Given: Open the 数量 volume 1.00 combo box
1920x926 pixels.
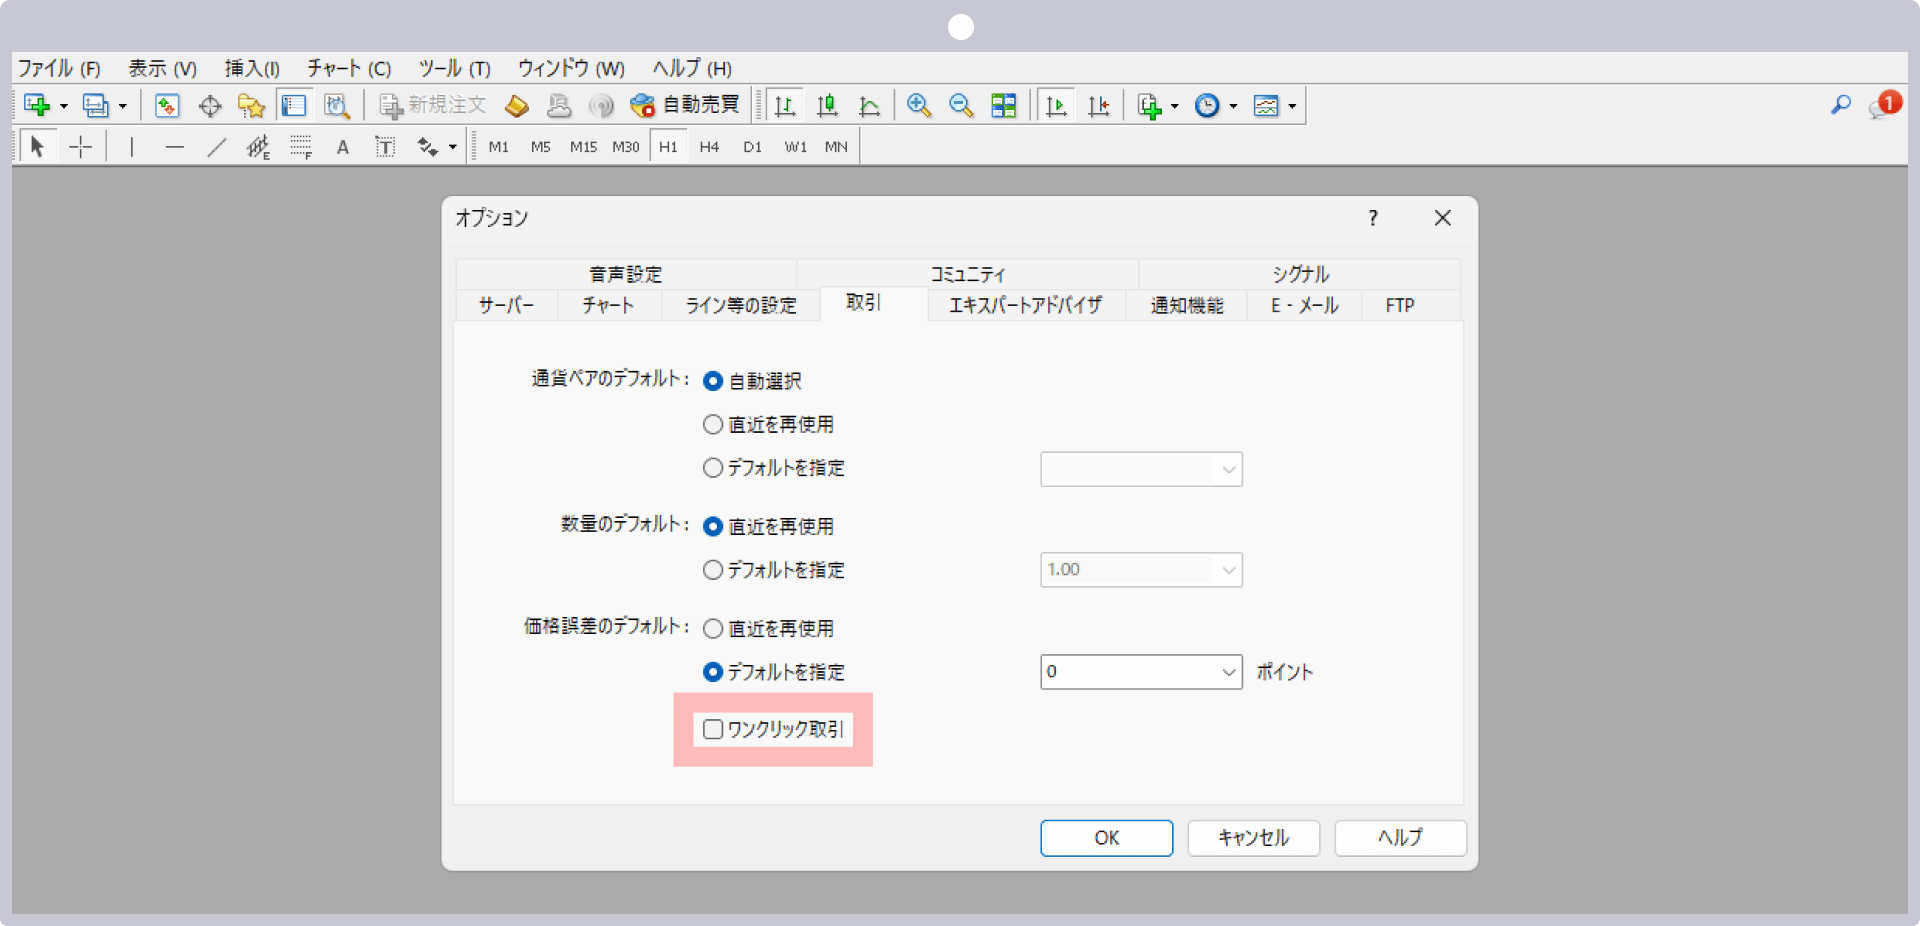Looking at the screenshot, I should [x=1141, y=570].
